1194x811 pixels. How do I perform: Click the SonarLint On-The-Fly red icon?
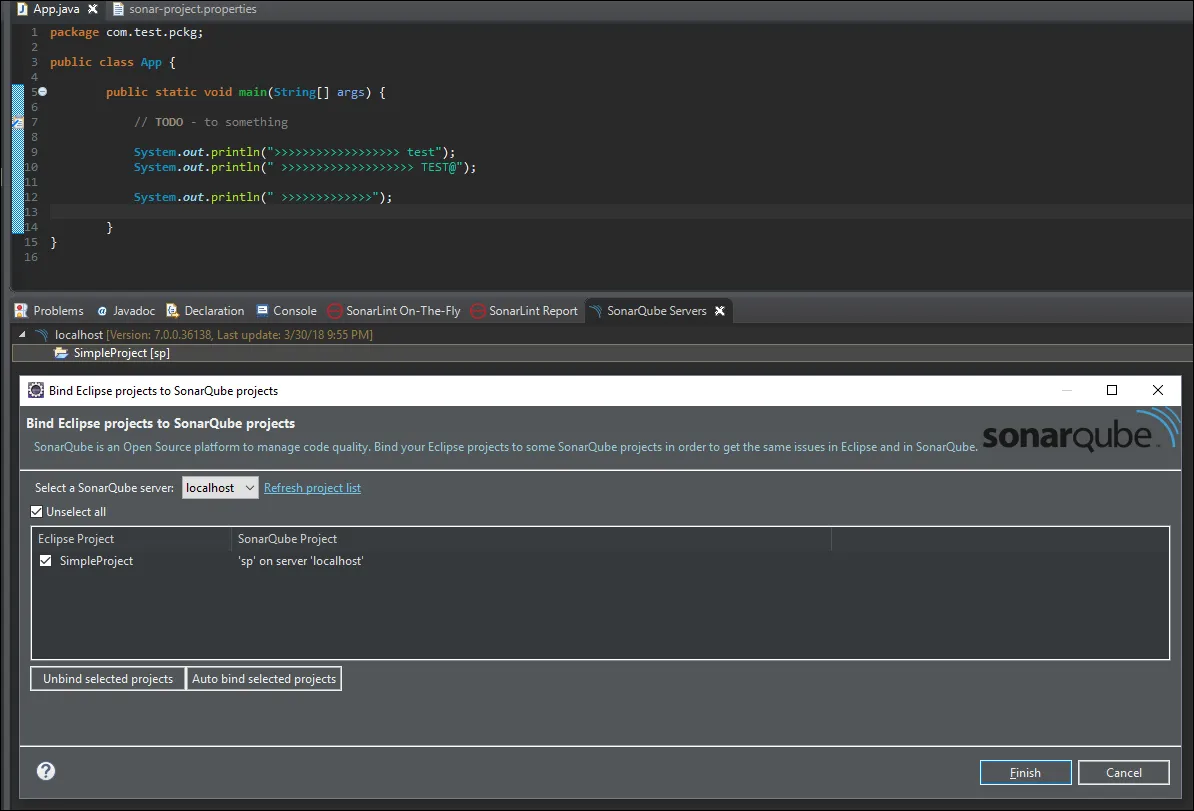(336, 311)
